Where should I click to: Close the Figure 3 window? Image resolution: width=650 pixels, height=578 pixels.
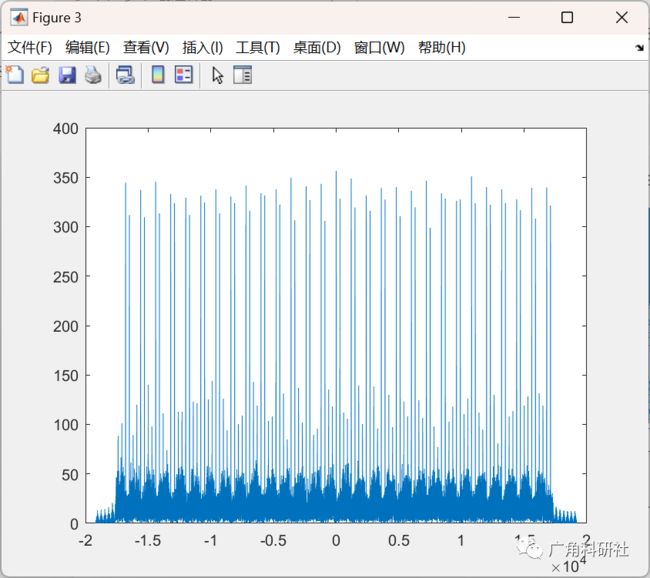point(622,17)
